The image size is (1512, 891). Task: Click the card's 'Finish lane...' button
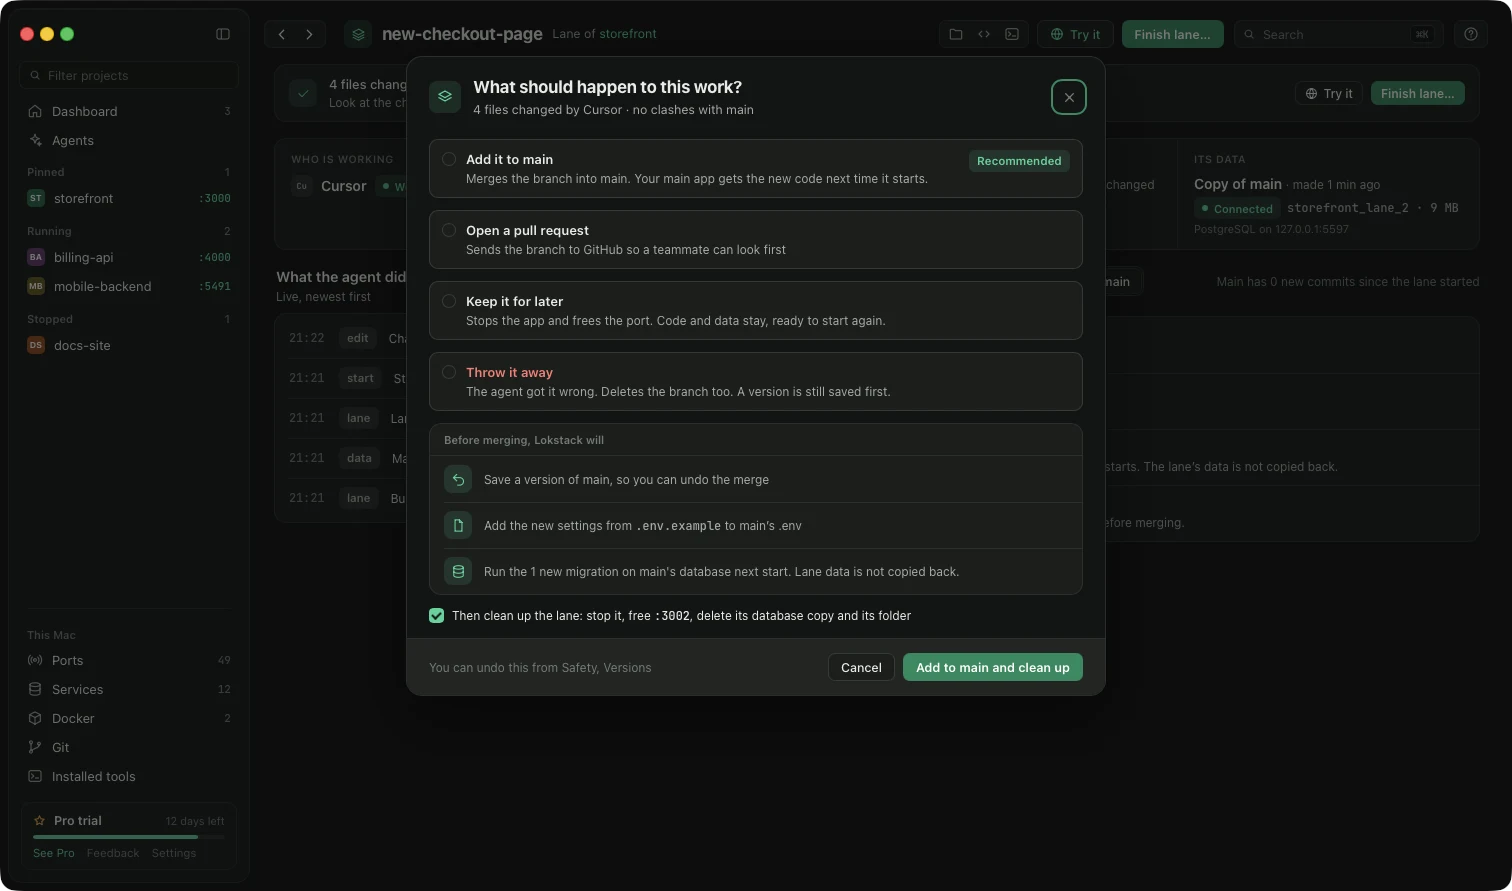1418,93
